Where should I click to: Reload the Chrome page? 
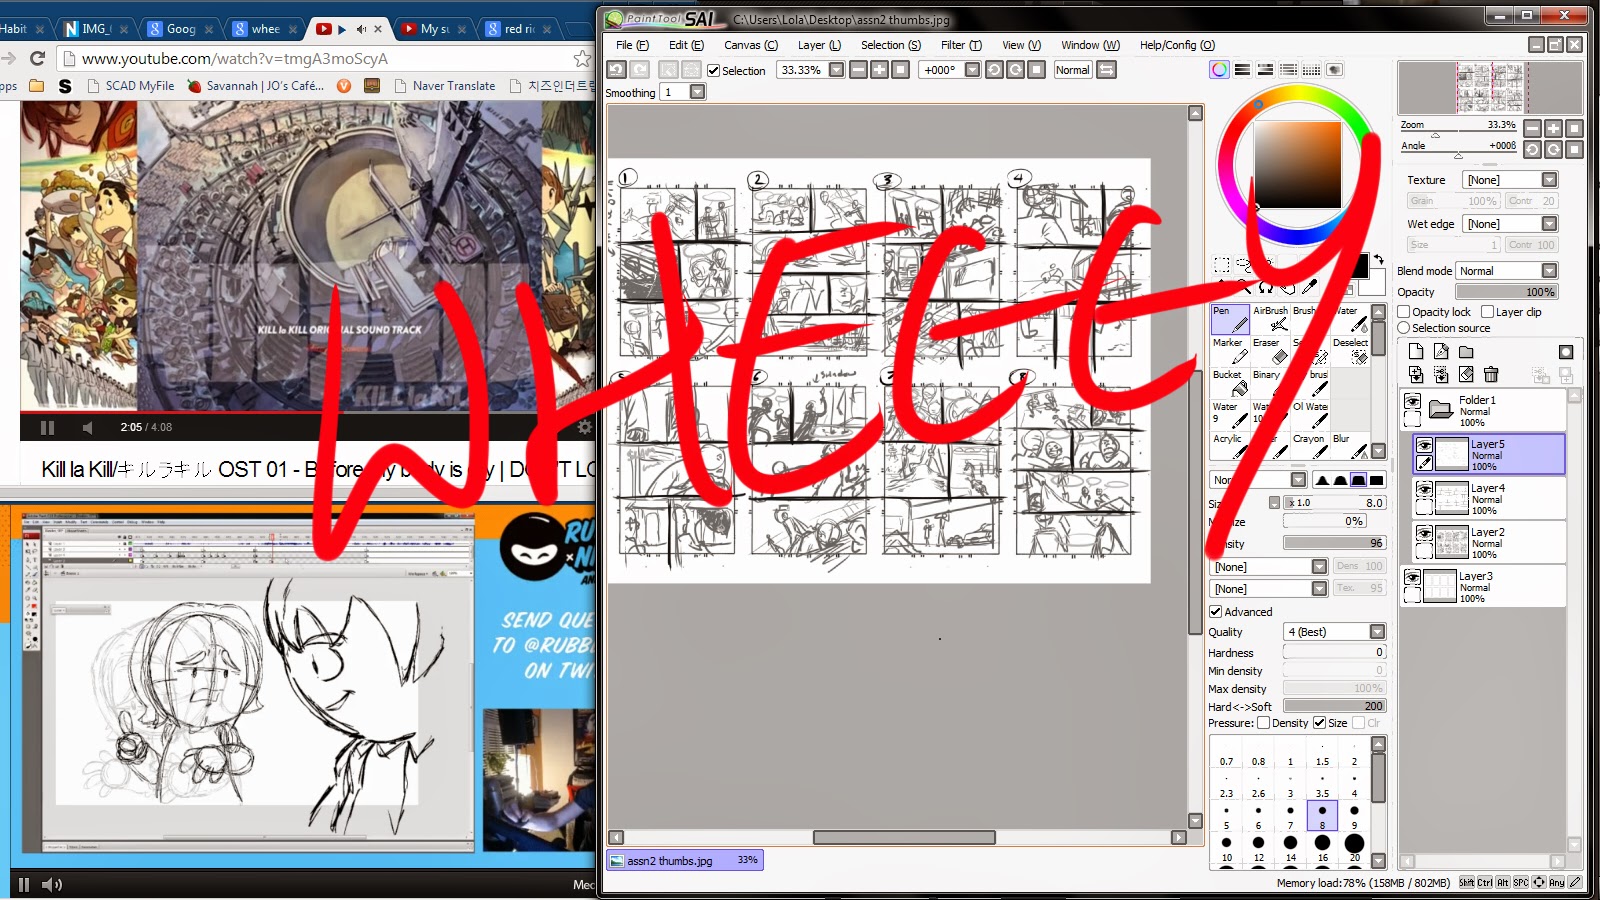point(38,58)
